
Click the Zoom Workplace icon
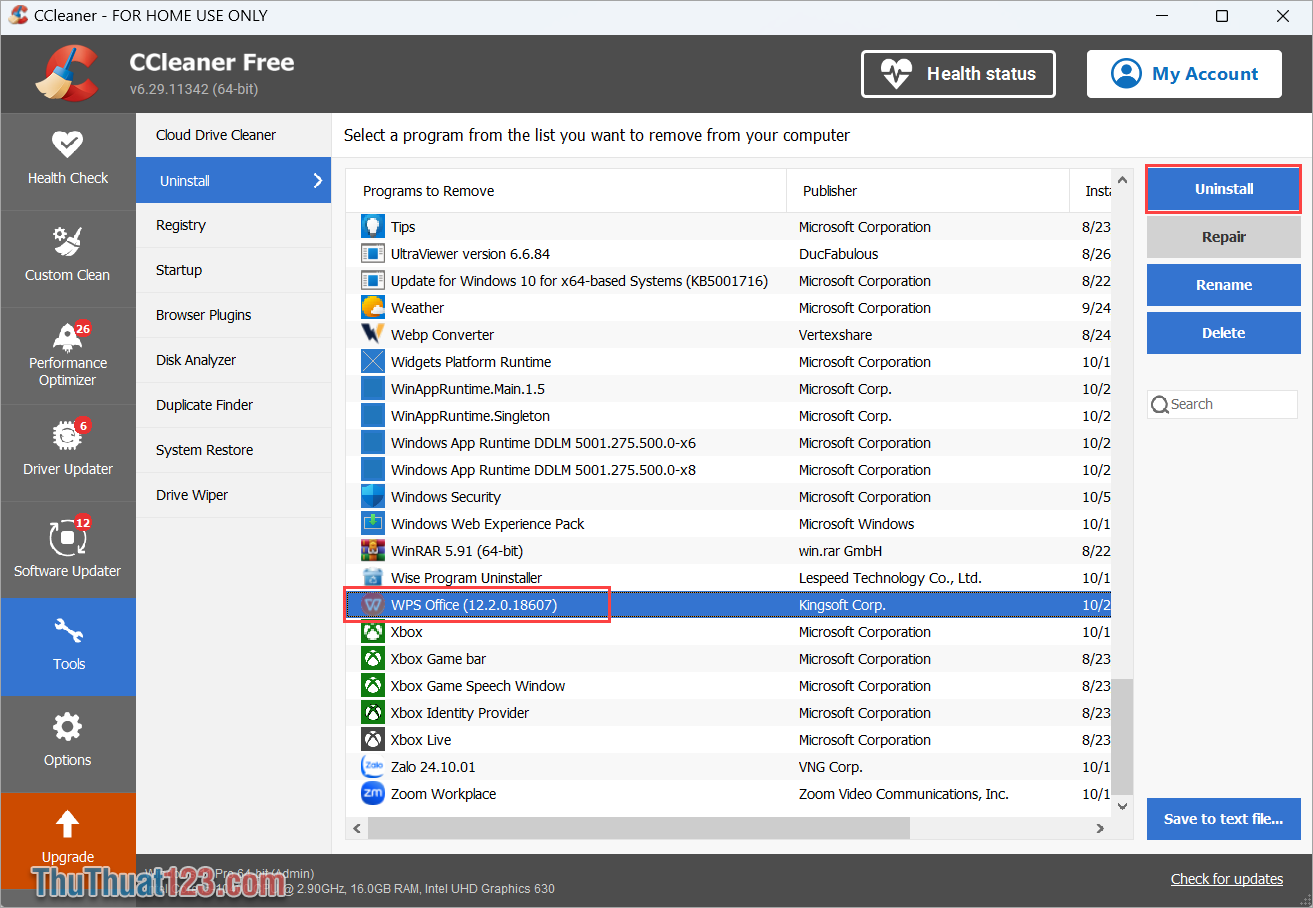(x=372, y=794)
